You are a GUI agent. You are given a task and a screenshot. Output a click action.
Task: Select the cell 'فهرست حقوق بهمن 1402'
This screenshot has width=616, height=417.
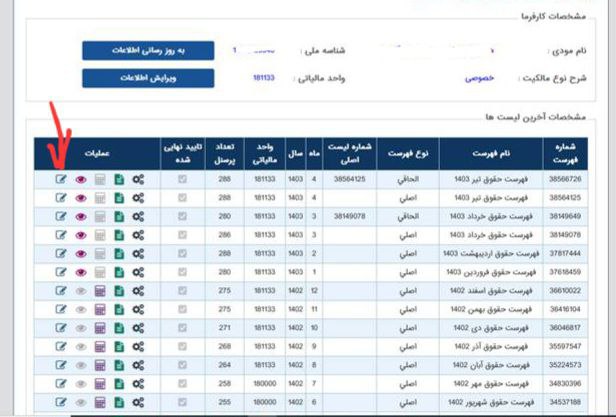click(x=491, y=309)
